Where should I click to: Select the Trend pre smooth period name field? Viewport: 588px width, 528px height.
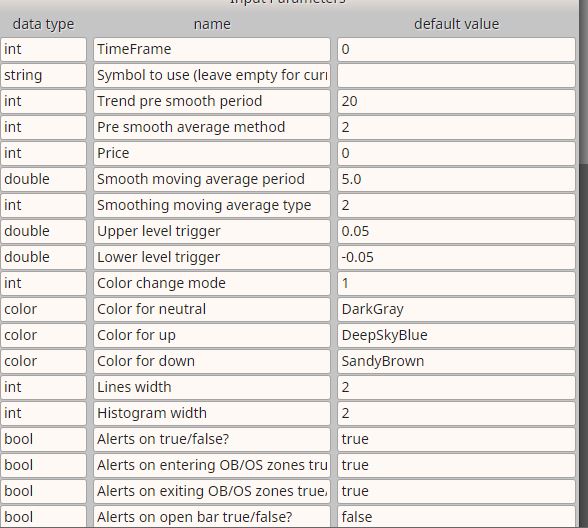[x=212, y=101]
